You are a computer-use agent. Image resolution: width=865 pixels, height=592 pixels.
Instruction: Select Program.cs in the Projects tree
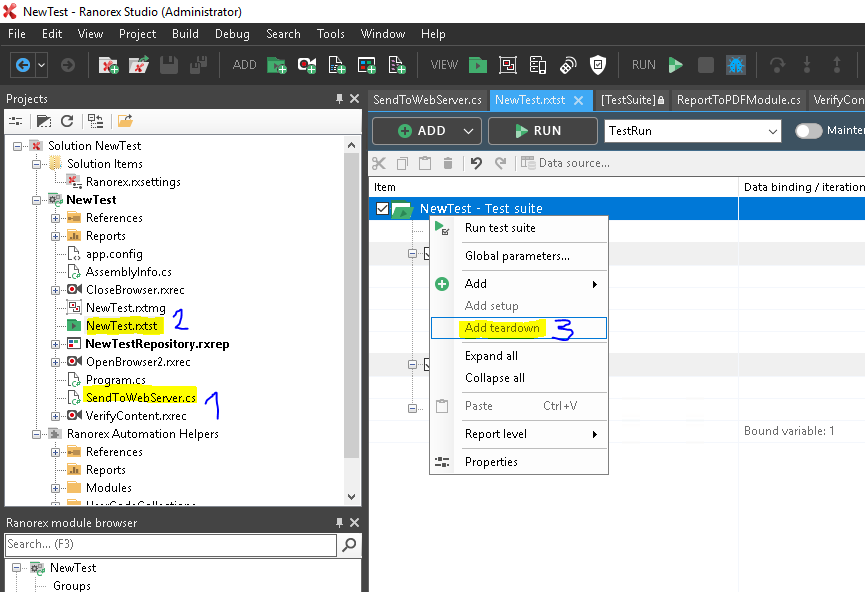[116, 380]
